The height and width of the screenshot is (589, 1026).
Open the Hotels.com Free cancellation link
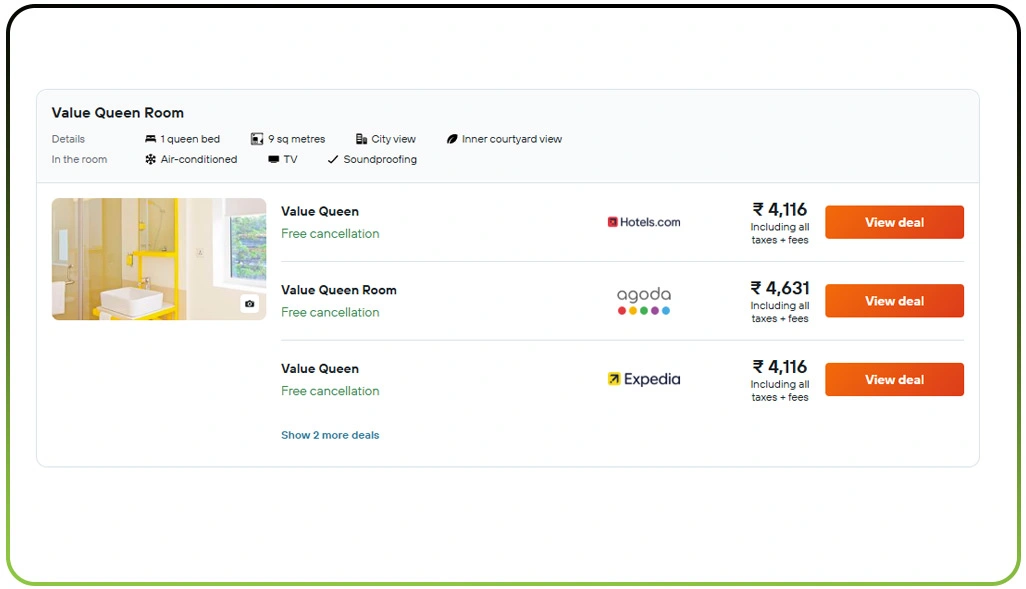pyautogui.click(x=330, y=233)
